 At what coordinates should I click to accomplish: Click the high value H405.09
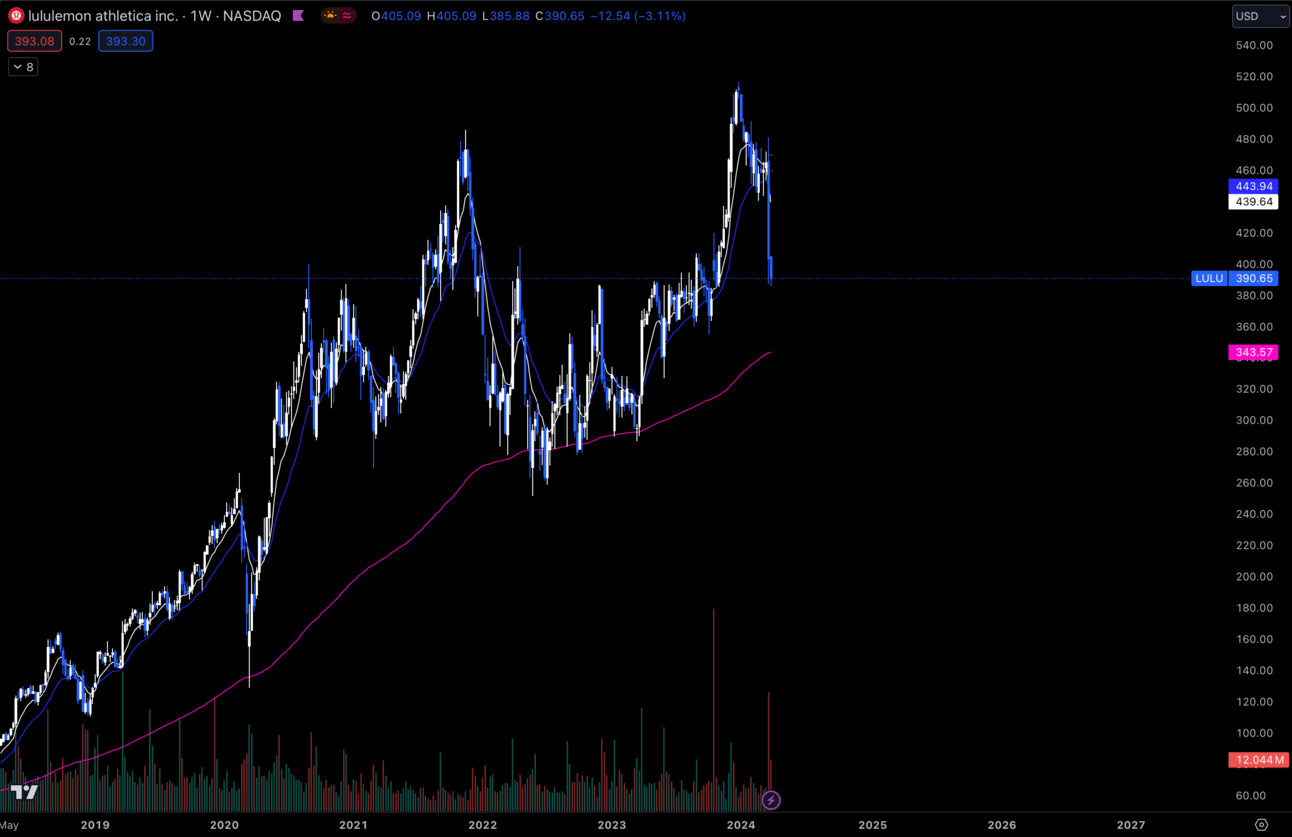[x=451, y=16]
